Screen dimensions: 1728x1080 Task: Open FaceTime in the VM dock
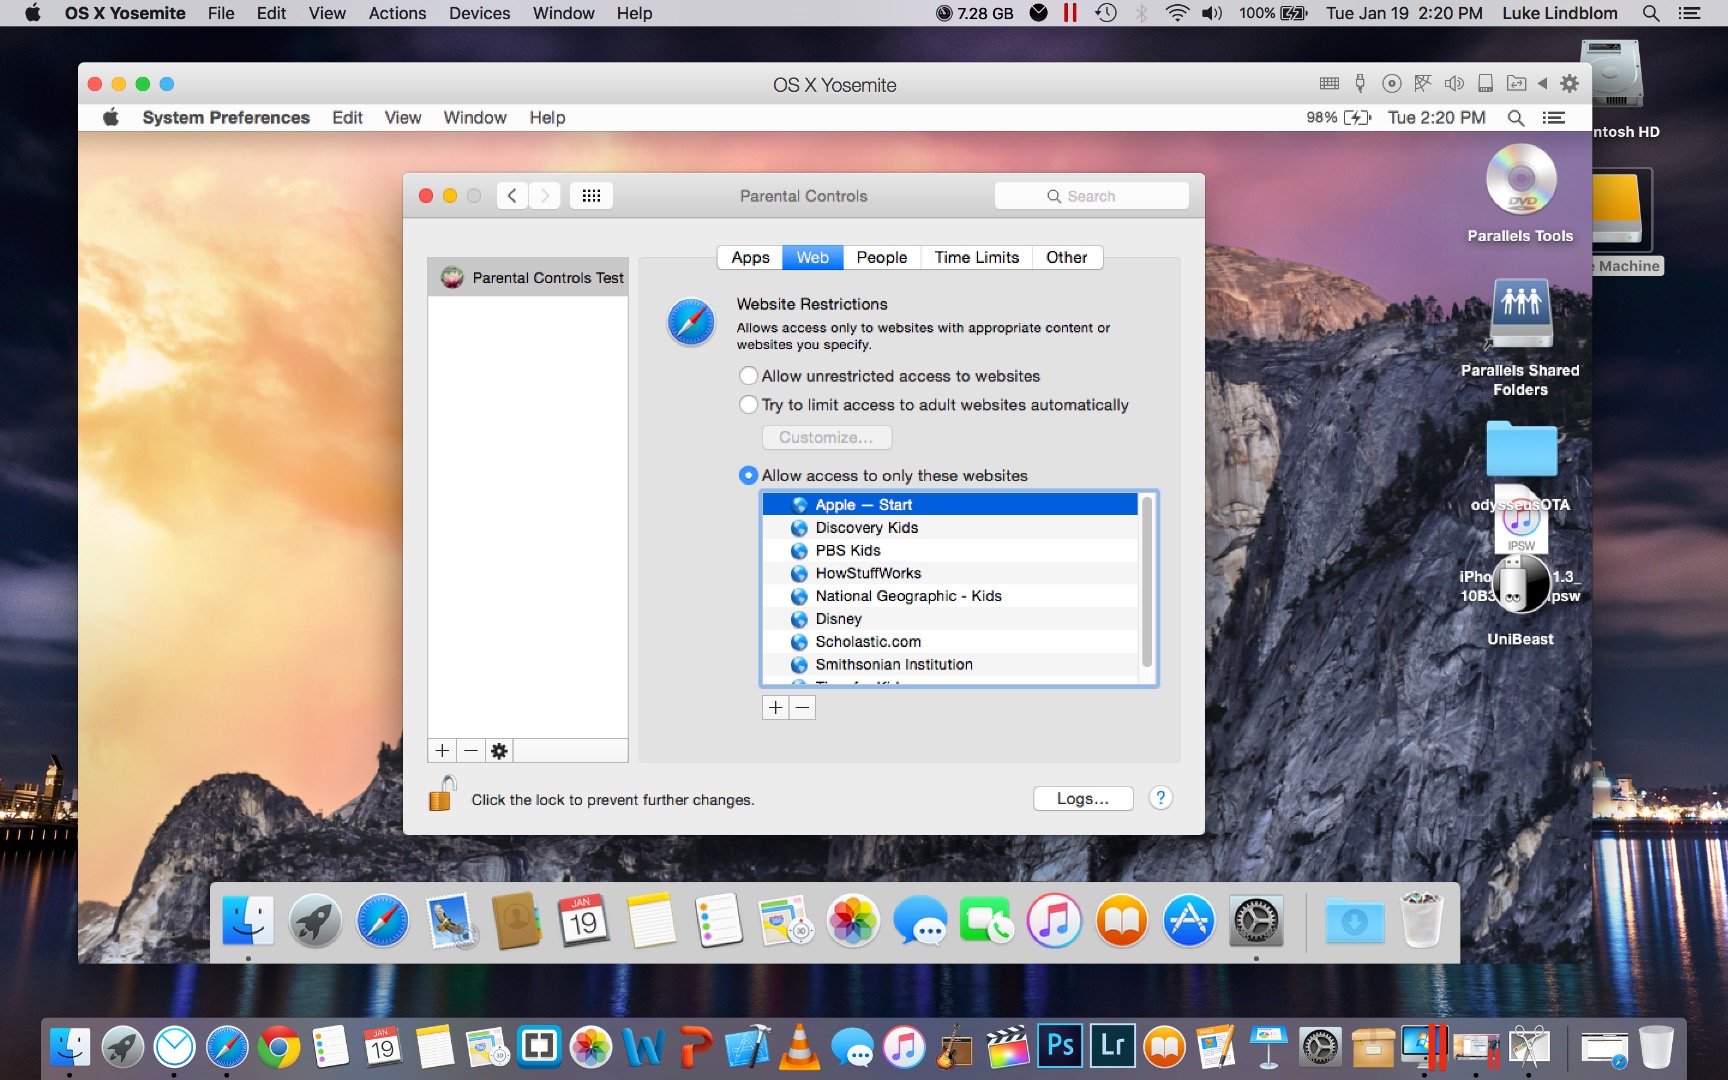[986, 921]
